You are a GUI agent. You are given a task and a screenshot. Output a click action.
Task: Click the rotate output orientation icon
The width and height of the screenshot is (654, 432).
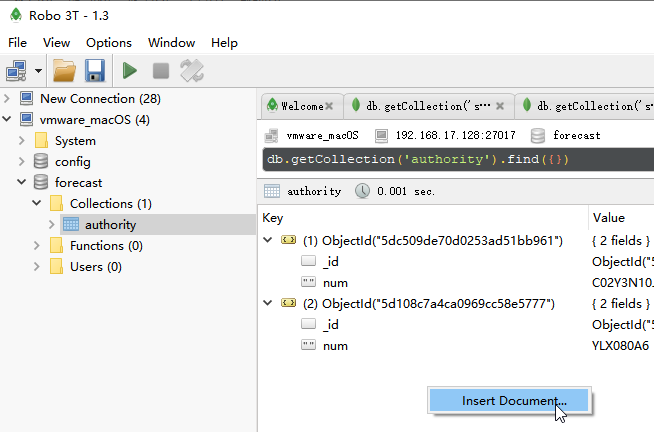192,71
